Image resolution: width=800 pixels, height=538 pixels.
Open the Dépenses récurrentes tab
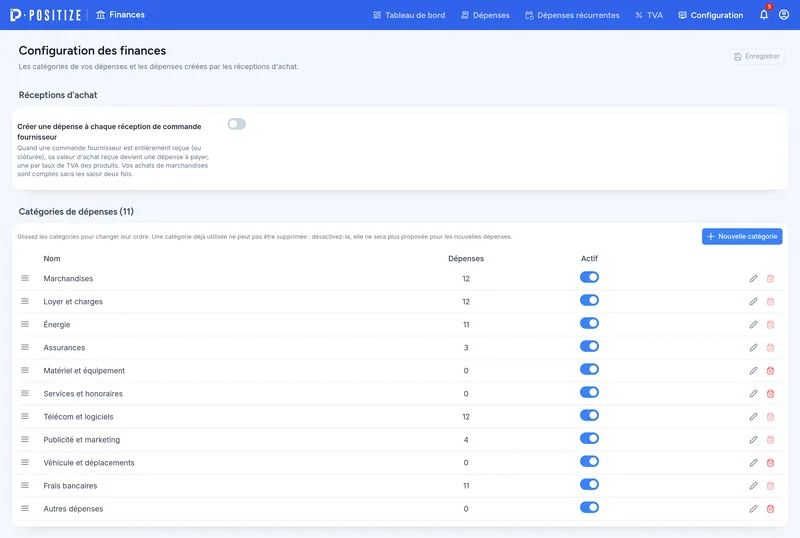point(572,15)
